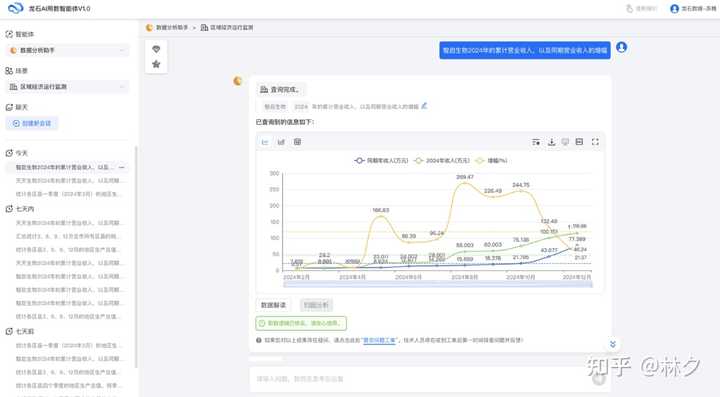The image size is (720, 397).
Task: Click the orange assistant avatar beside the reply
Action: (x=237, y=81)
